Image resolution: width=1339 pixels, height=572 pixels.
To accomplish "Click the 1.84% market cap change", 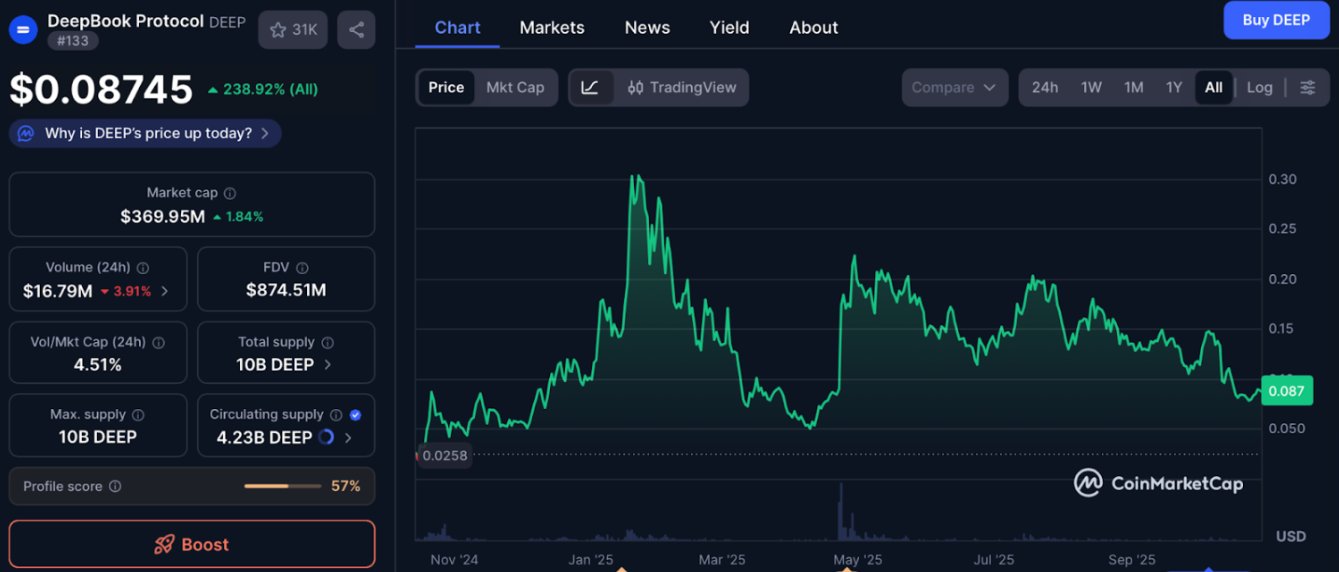I will 238,217.
